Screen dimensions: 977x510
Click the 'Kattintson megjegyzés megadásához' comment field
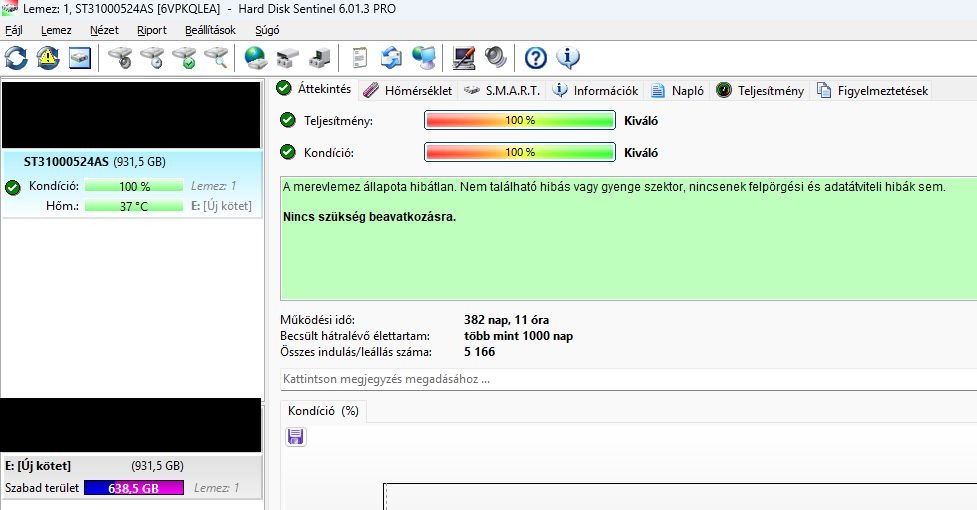click(x=629, y=379)
